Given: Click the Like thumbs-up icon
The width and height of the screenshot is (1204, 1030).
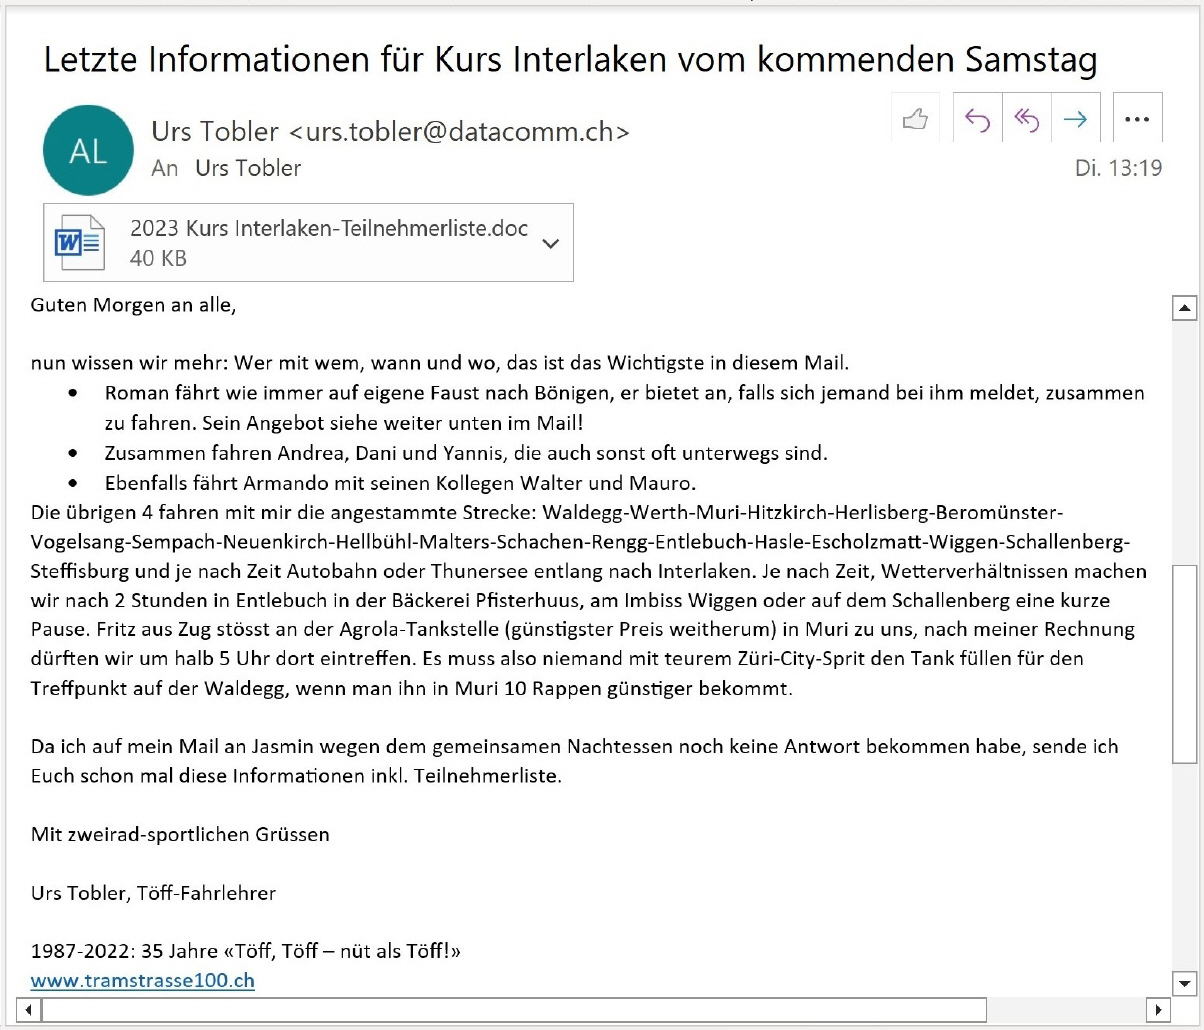Looking at the screenshot, I should point(915,120).
